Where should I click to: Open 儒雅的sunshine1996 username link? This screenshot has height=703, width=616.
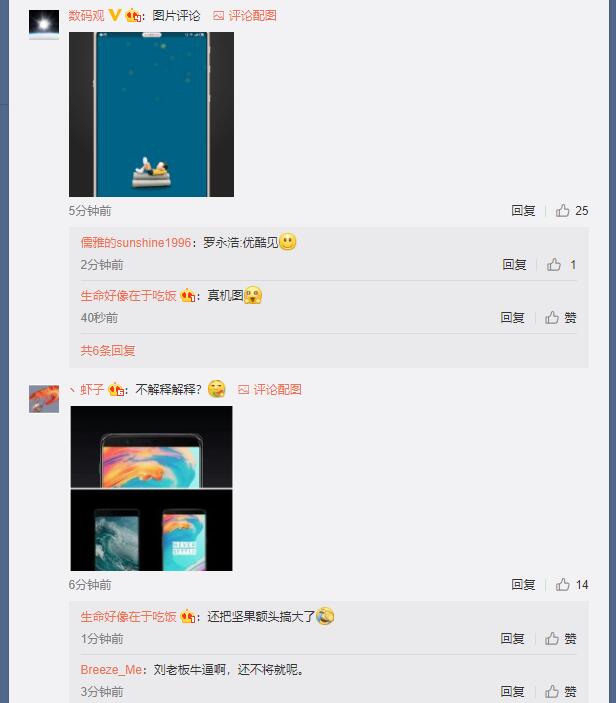136,243
